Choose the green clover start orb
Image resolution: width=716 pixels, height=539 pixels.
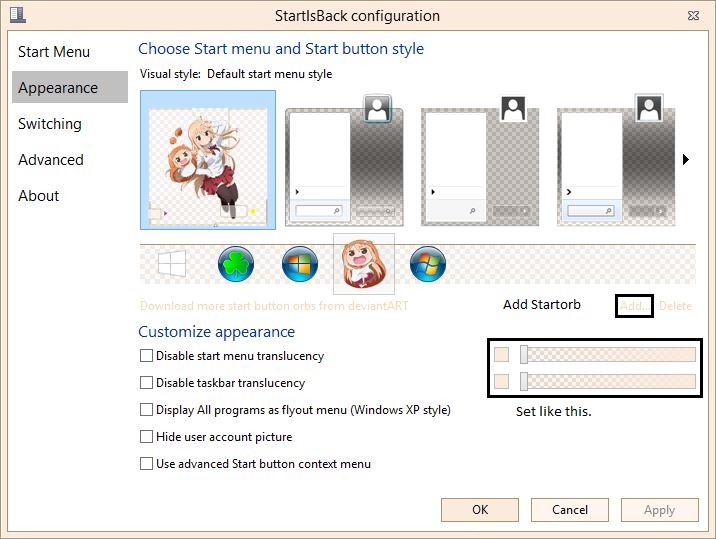click(236, 264)
